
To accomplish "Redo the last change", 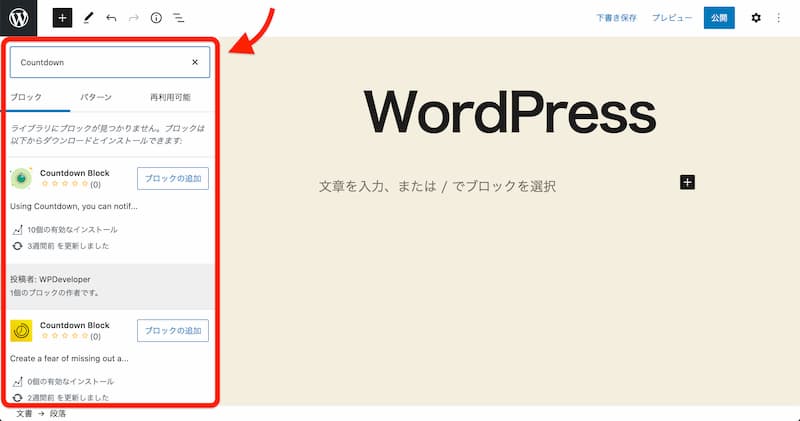I will [x=134, y=18].
